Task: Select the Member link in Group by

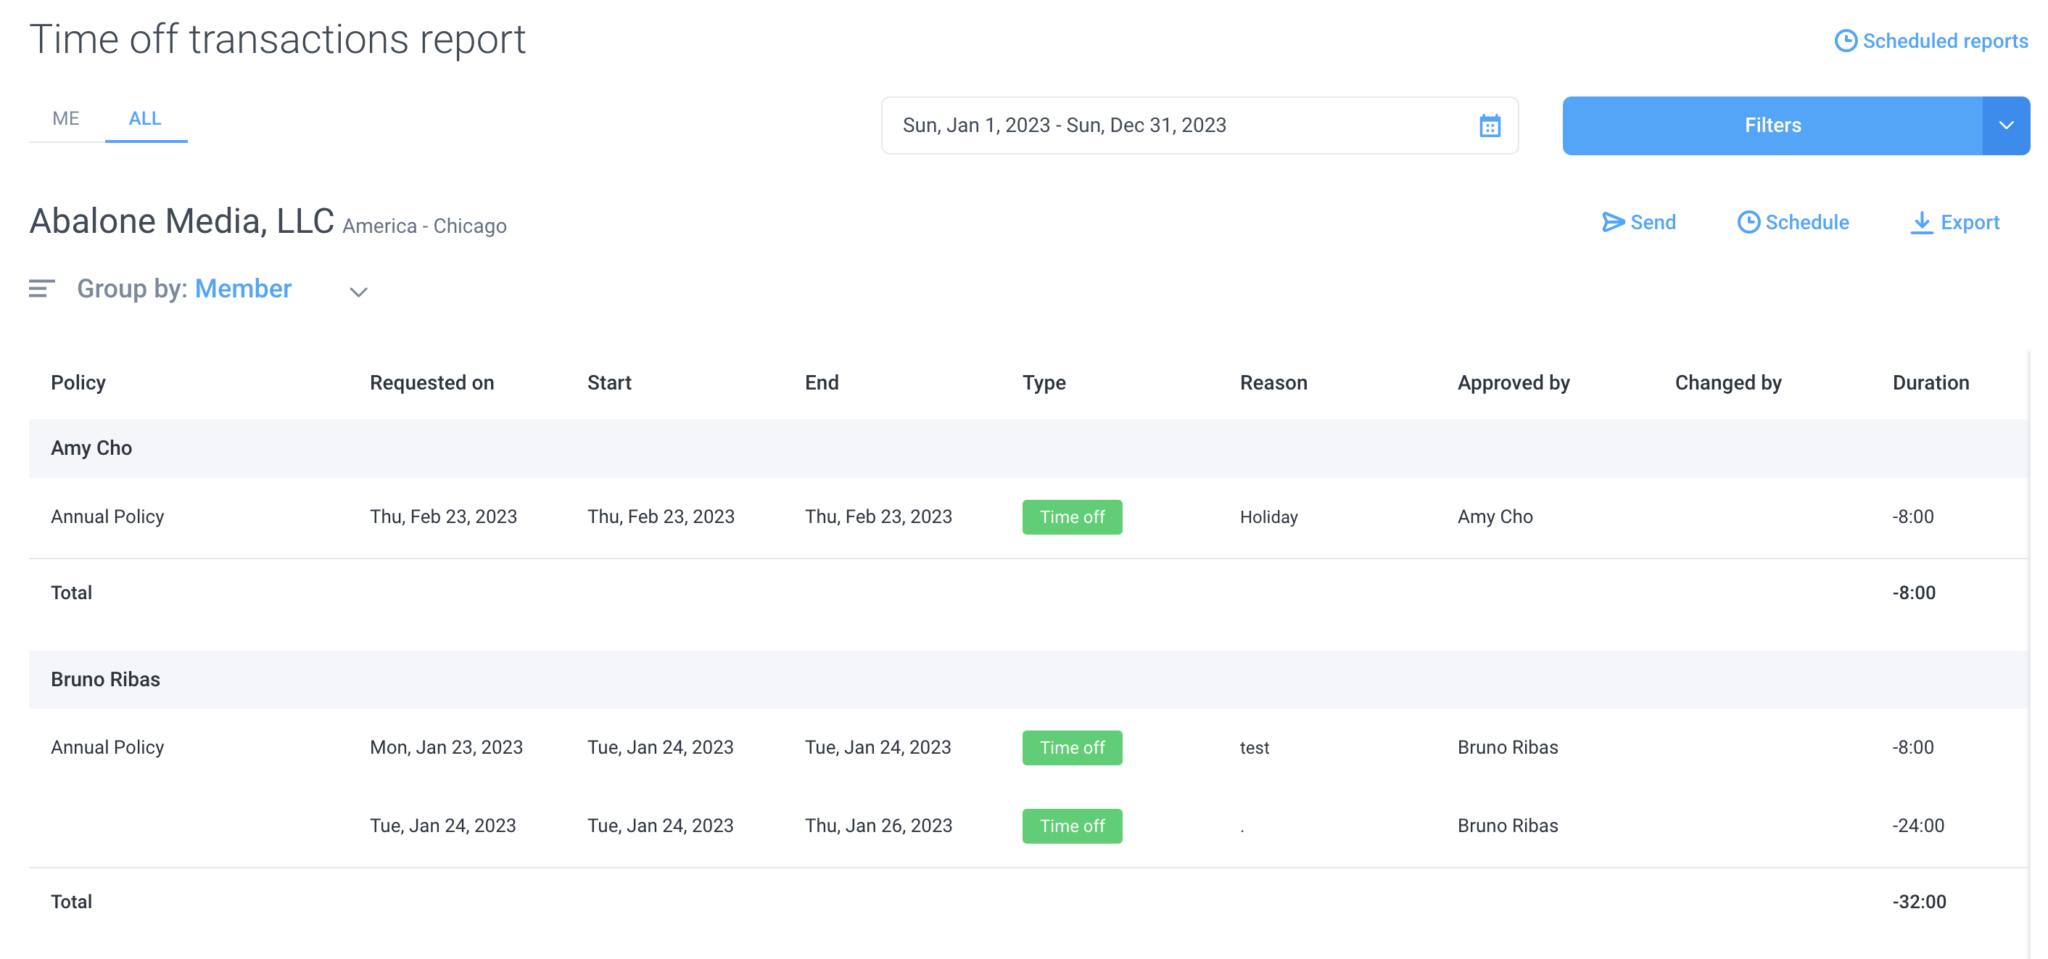Action: pyautogui.click(x=243, y=288)
